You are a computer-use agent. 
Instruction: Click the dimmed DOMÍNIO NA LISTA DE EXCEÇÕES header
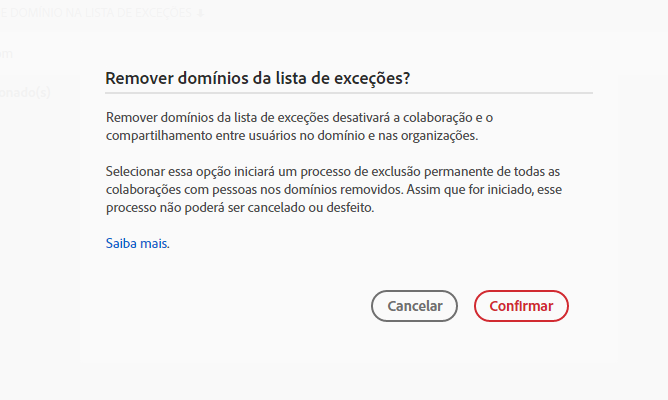(x=95, y=12)
